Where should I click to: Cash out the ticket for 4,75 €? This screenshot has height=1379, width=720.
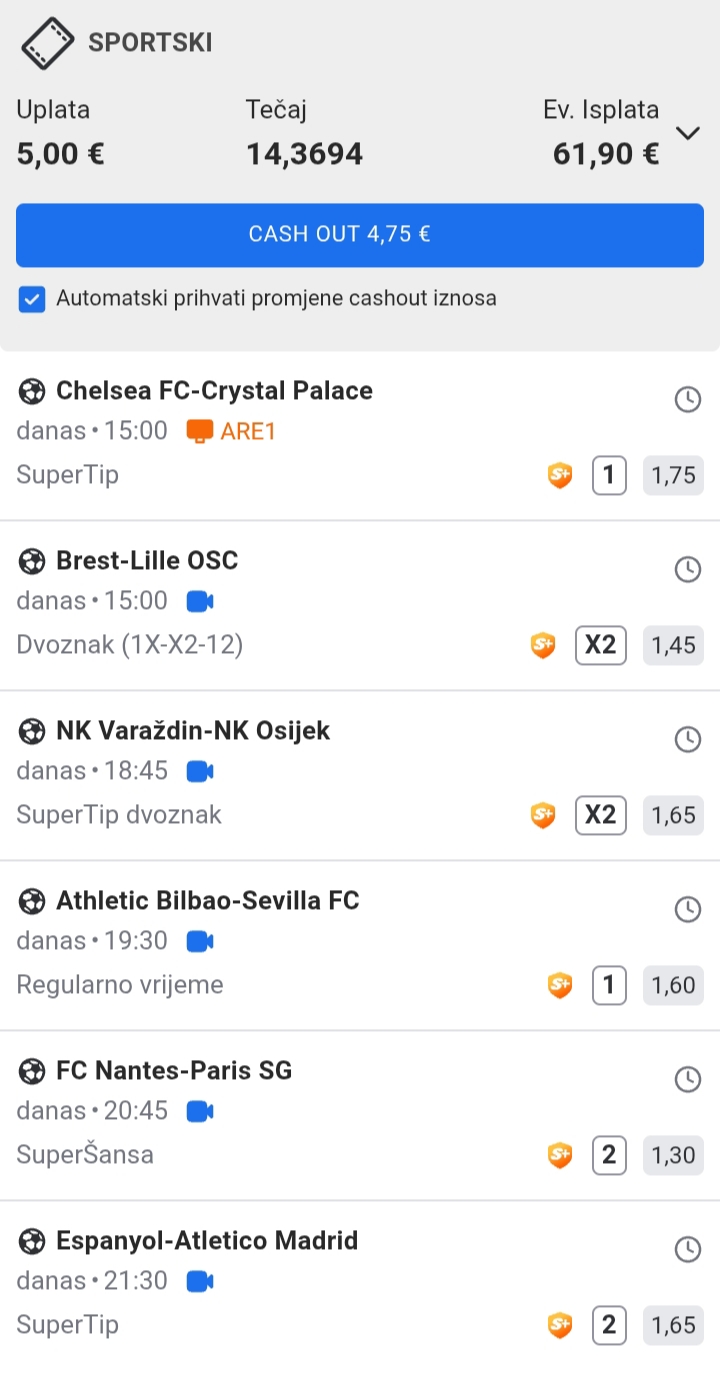(360, 235)
